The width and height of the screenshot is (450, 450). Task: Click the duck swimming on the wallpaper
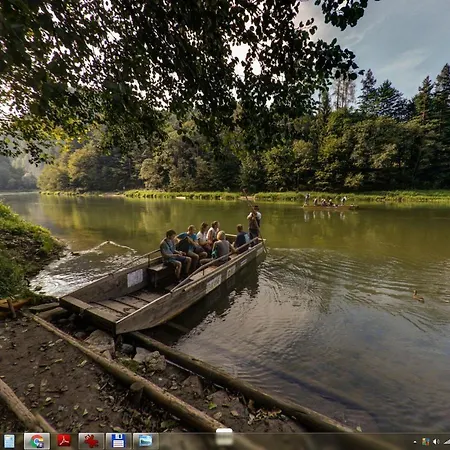(418, 296)
